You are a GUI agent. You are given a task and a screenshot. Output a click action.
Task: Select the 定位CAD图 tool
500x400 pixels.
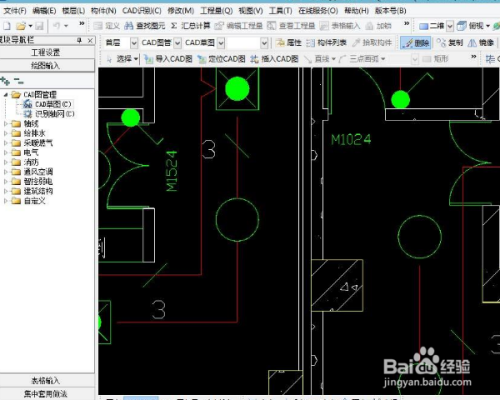pyautogui.click(x=221, y=59)
